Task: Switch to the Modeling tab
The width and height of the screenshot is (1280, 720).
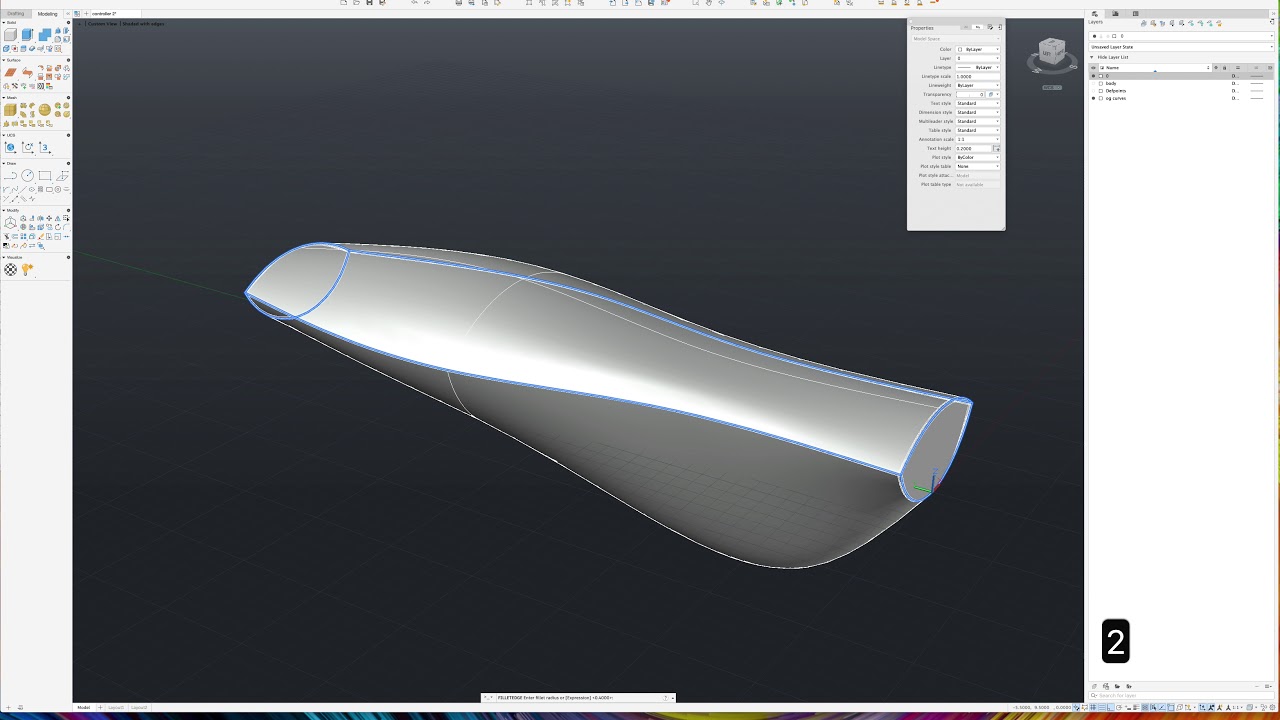Action: [47, 14]
